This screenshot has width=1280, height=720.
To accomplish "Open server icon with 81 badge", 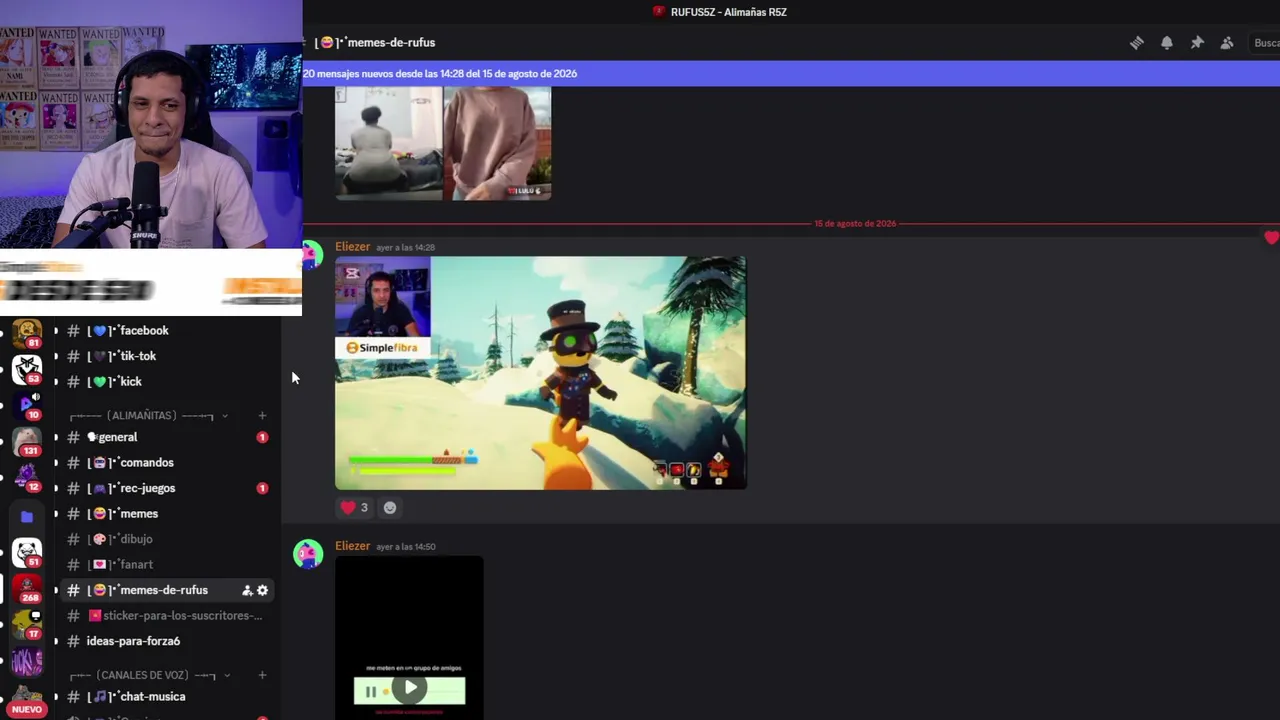I will tap(27, 333).
